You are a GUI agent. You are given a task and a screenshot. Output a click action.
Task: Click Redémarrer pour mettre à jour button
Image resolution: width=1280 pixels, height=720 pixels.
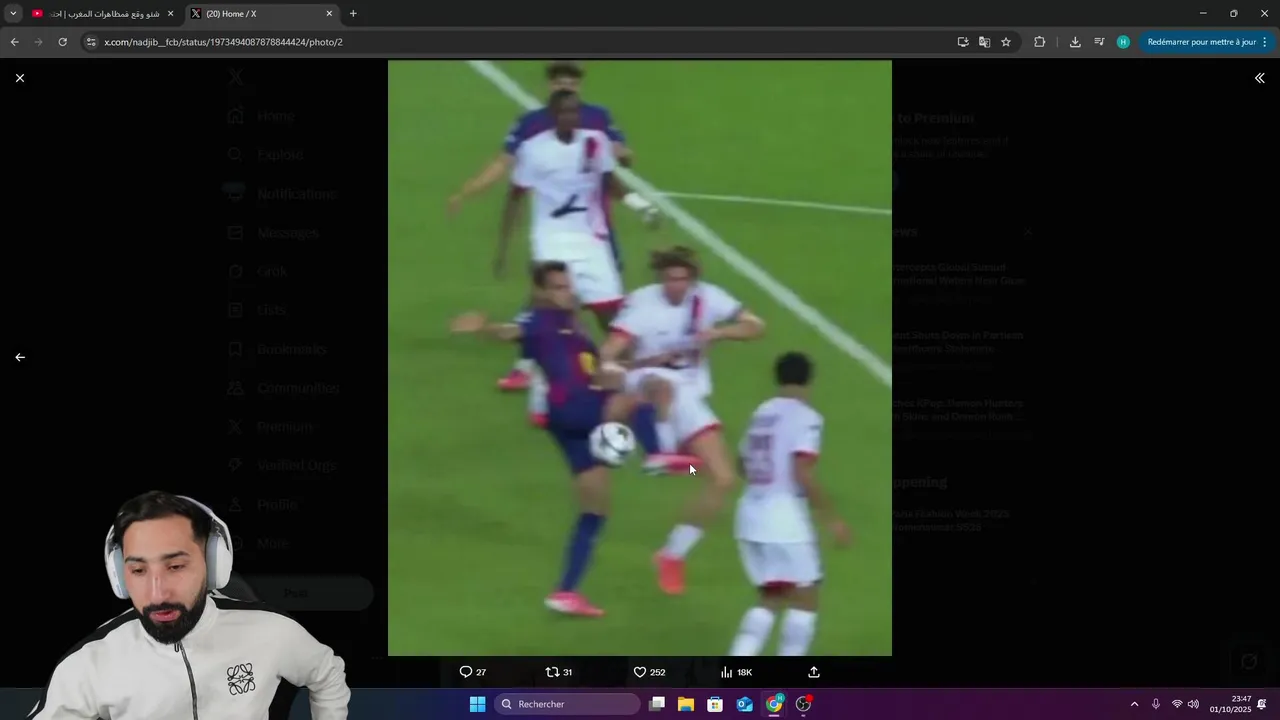pos(1201,42)
